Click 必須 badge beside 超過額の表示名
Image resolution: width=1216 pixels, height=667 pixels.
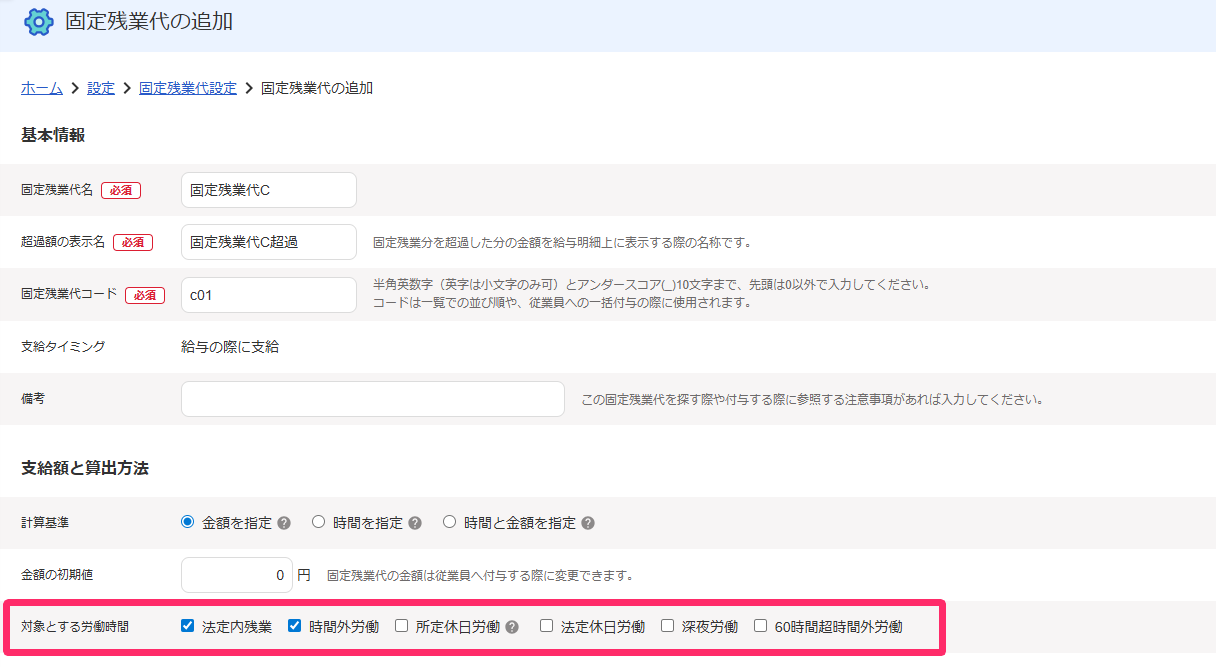[x=132, y=242]
